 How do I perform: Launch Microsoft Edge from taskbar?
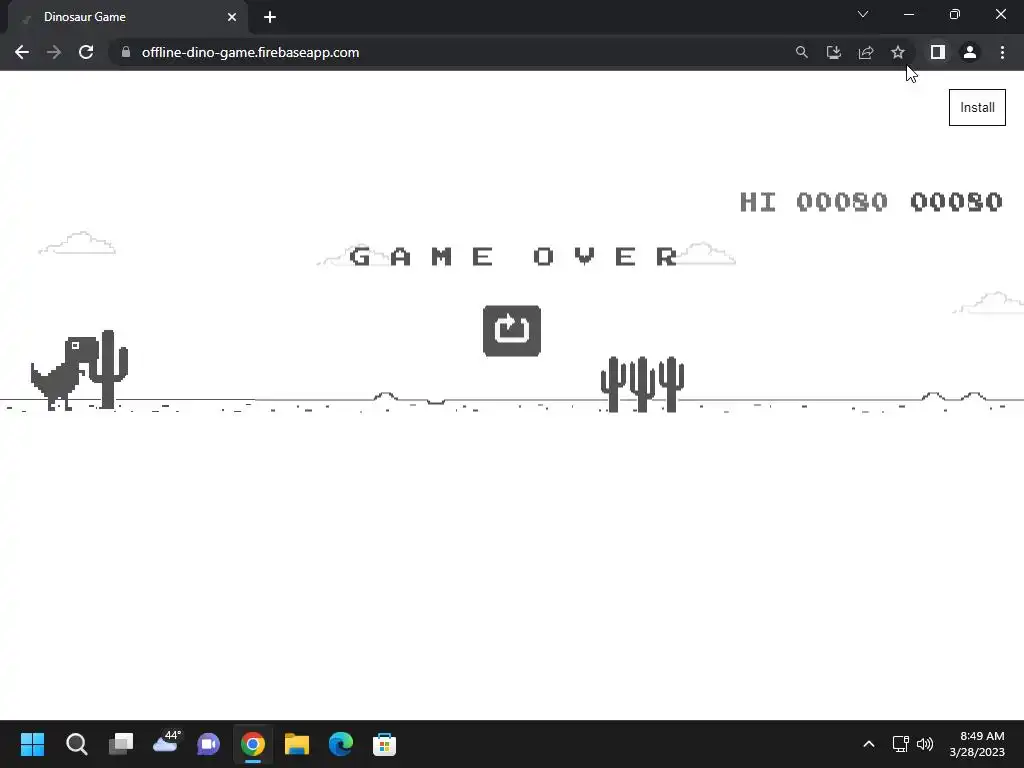(340, 744)
